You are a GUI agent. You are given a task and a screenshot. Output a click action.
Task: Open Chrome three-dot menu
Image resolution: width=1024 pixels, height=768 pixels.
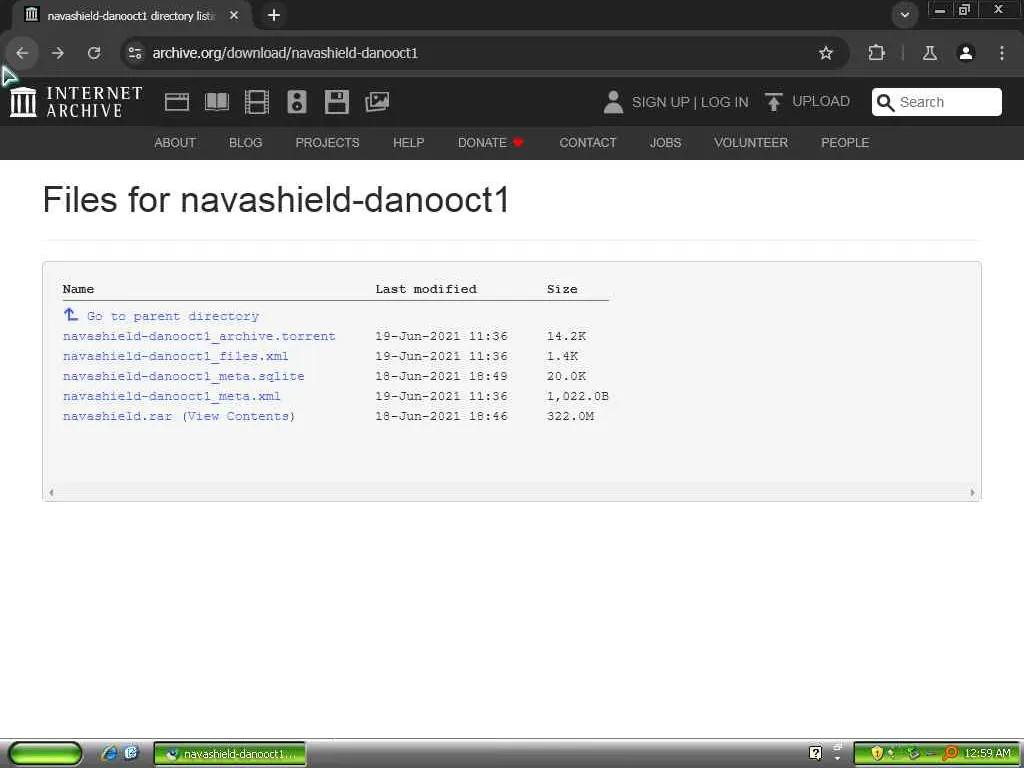[1002, 53]
